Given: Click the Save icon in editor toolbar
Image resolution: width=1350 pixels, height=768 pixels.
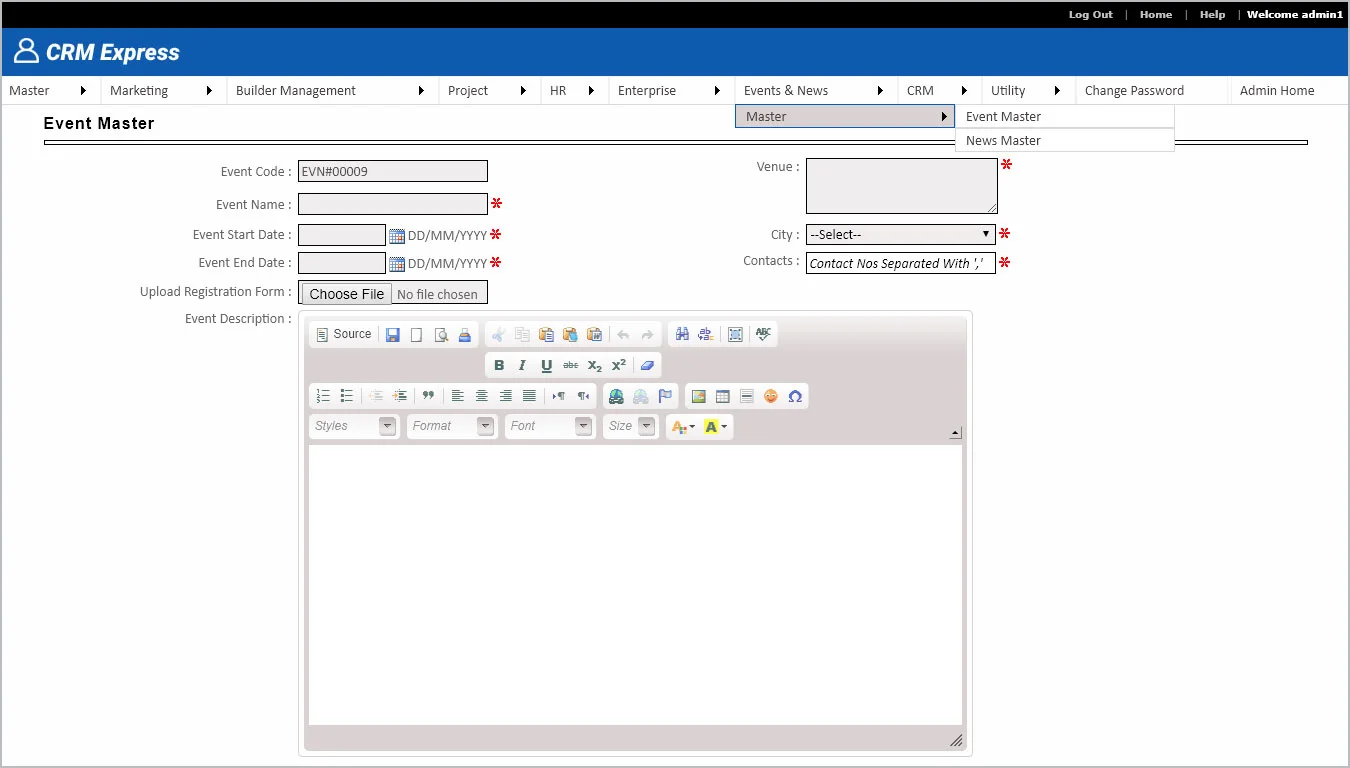Looking at the screenshot, I should pos(393,335).
